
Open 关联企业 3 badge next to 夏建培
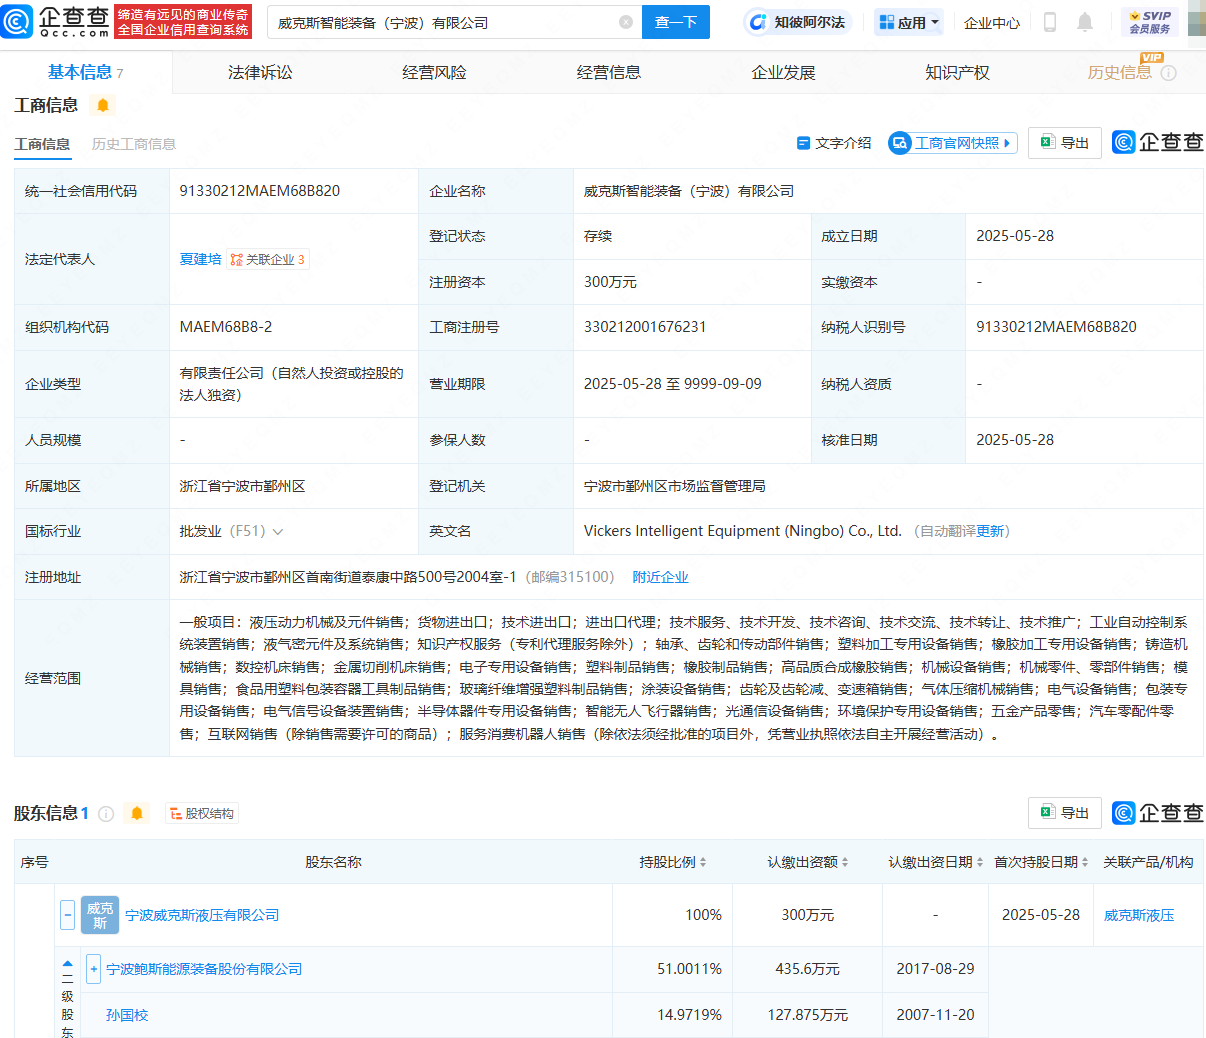click(268, 259)
